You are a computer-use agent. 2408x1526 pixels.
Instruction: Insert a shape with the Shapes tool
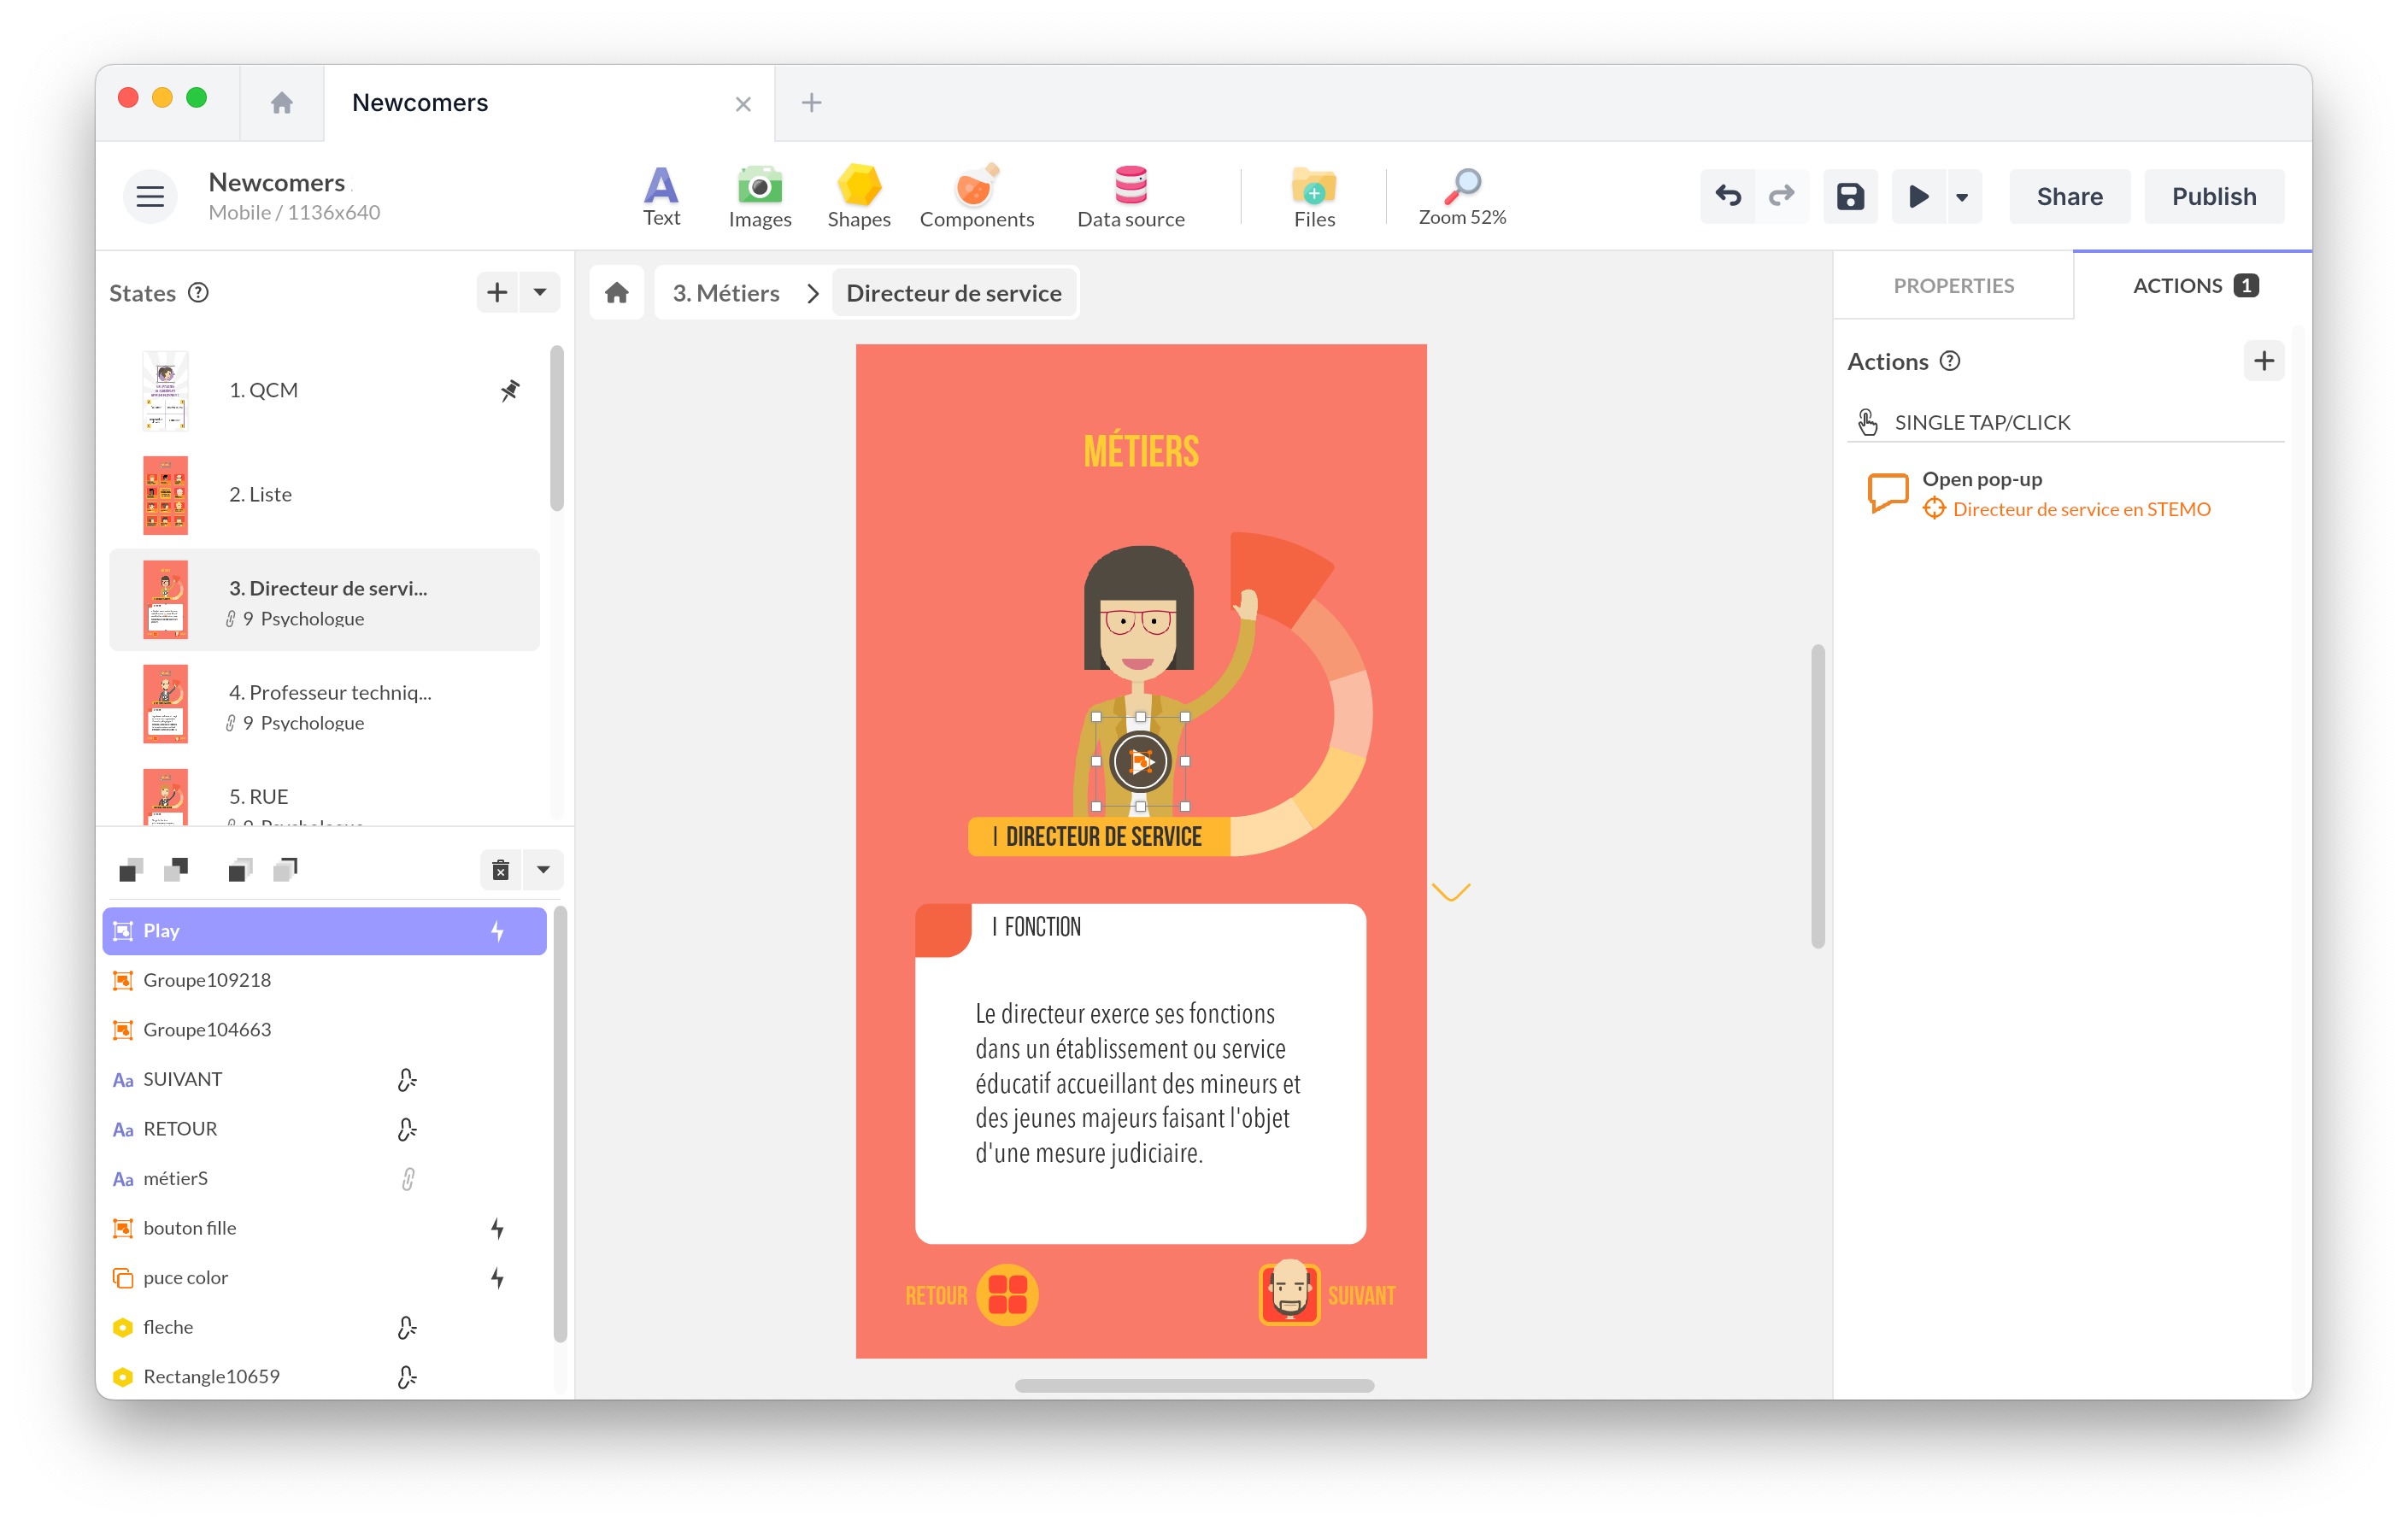[858, 196]
